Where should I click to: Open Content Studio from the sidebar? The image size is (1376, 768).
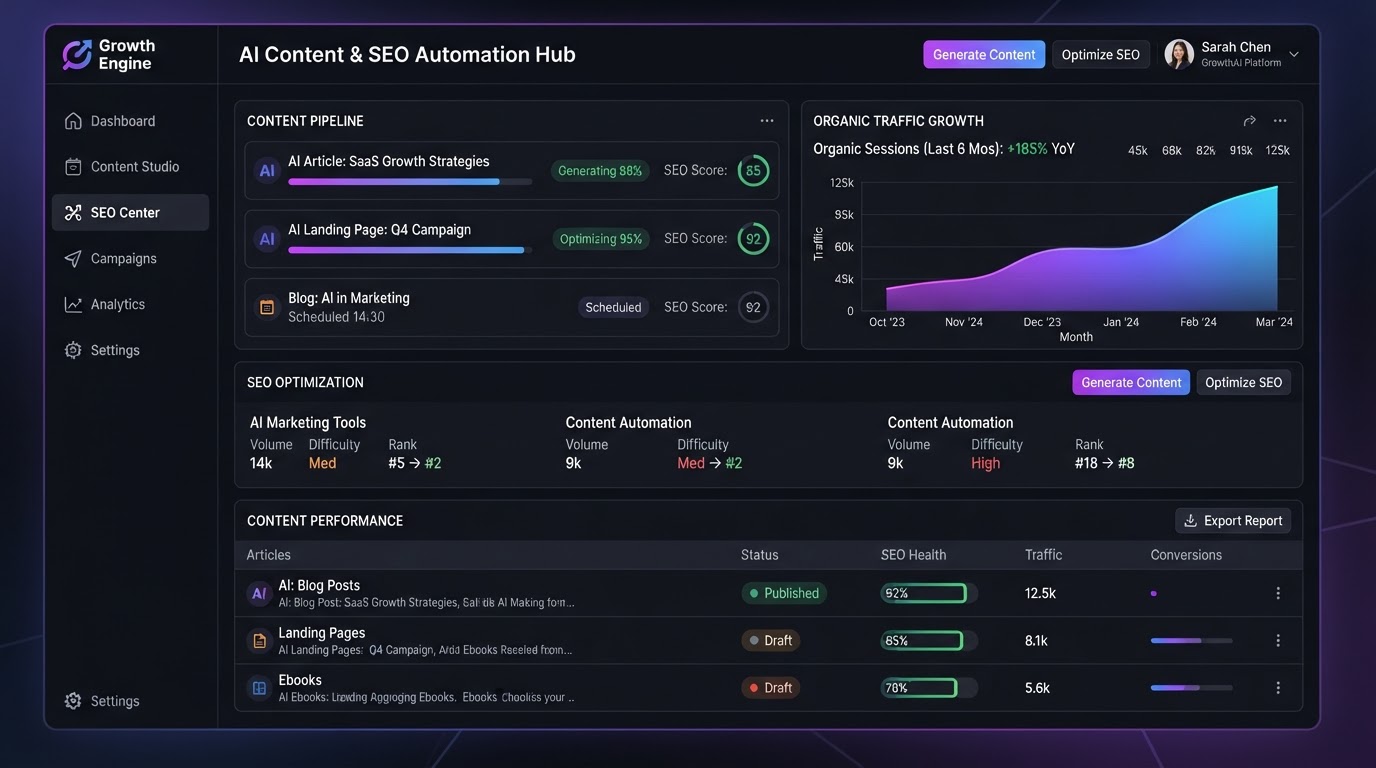tap(130, 167)
